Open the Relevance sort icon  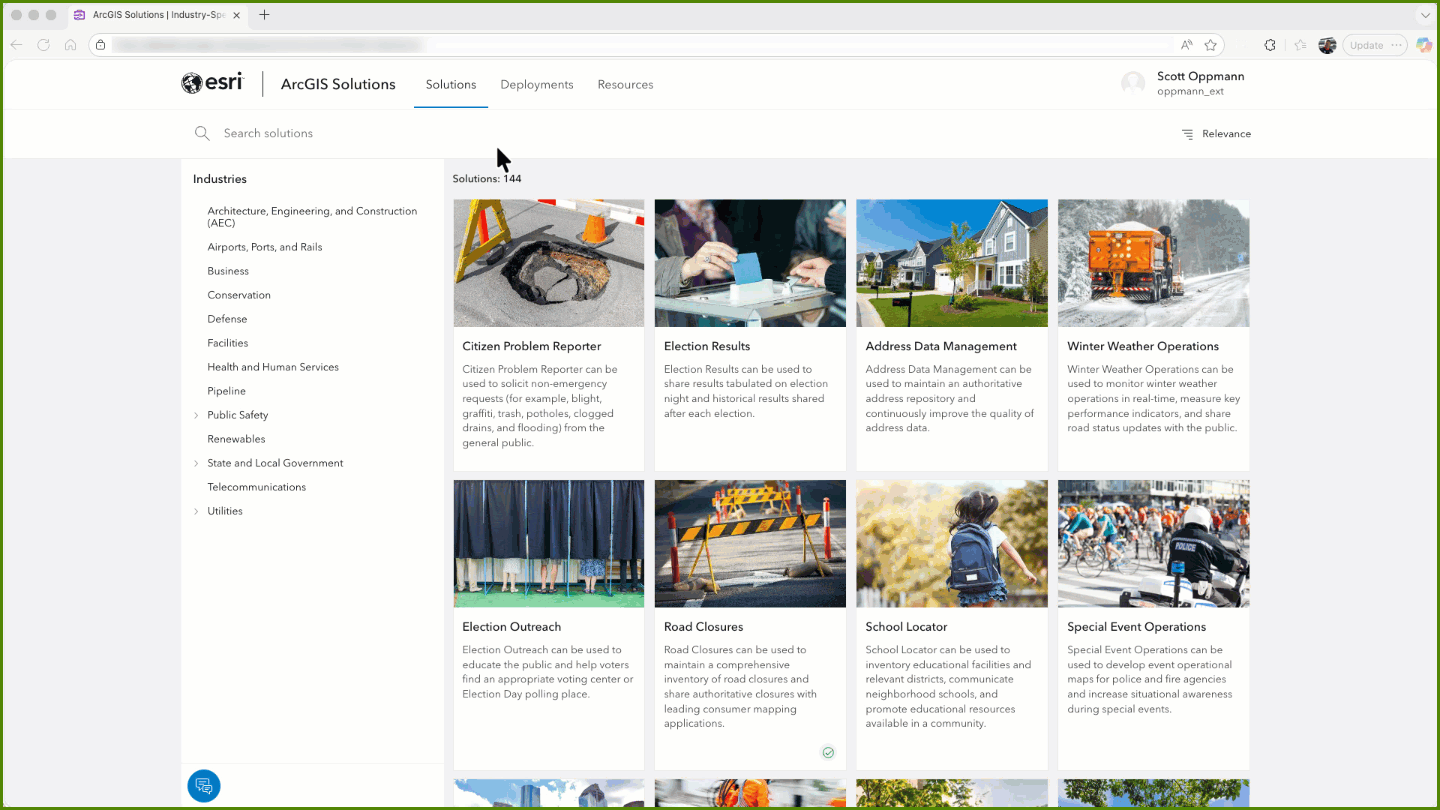[x=1188, y=134]
